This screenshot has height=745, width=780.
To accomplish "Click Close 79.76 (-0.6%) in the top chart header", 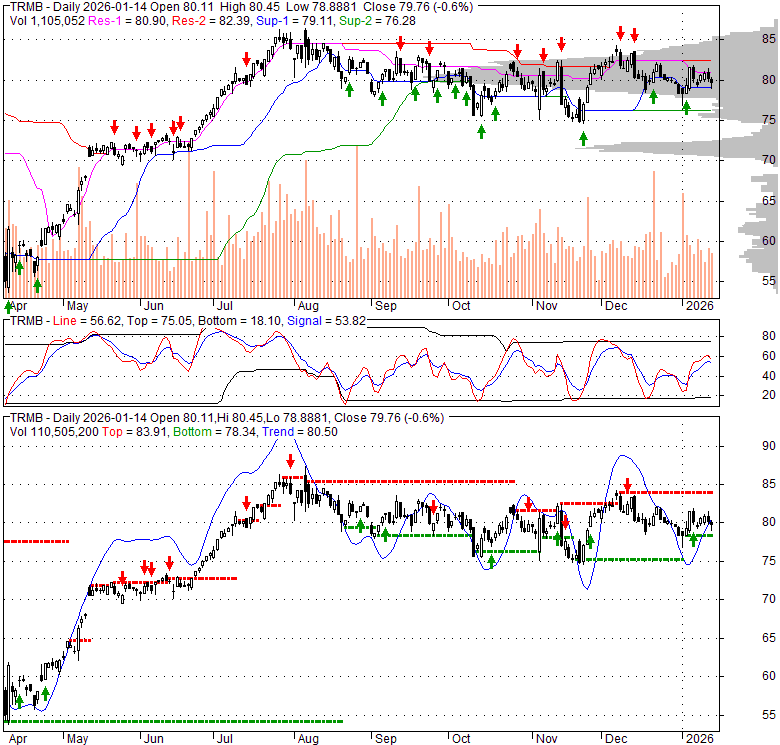I will (418, 7).
